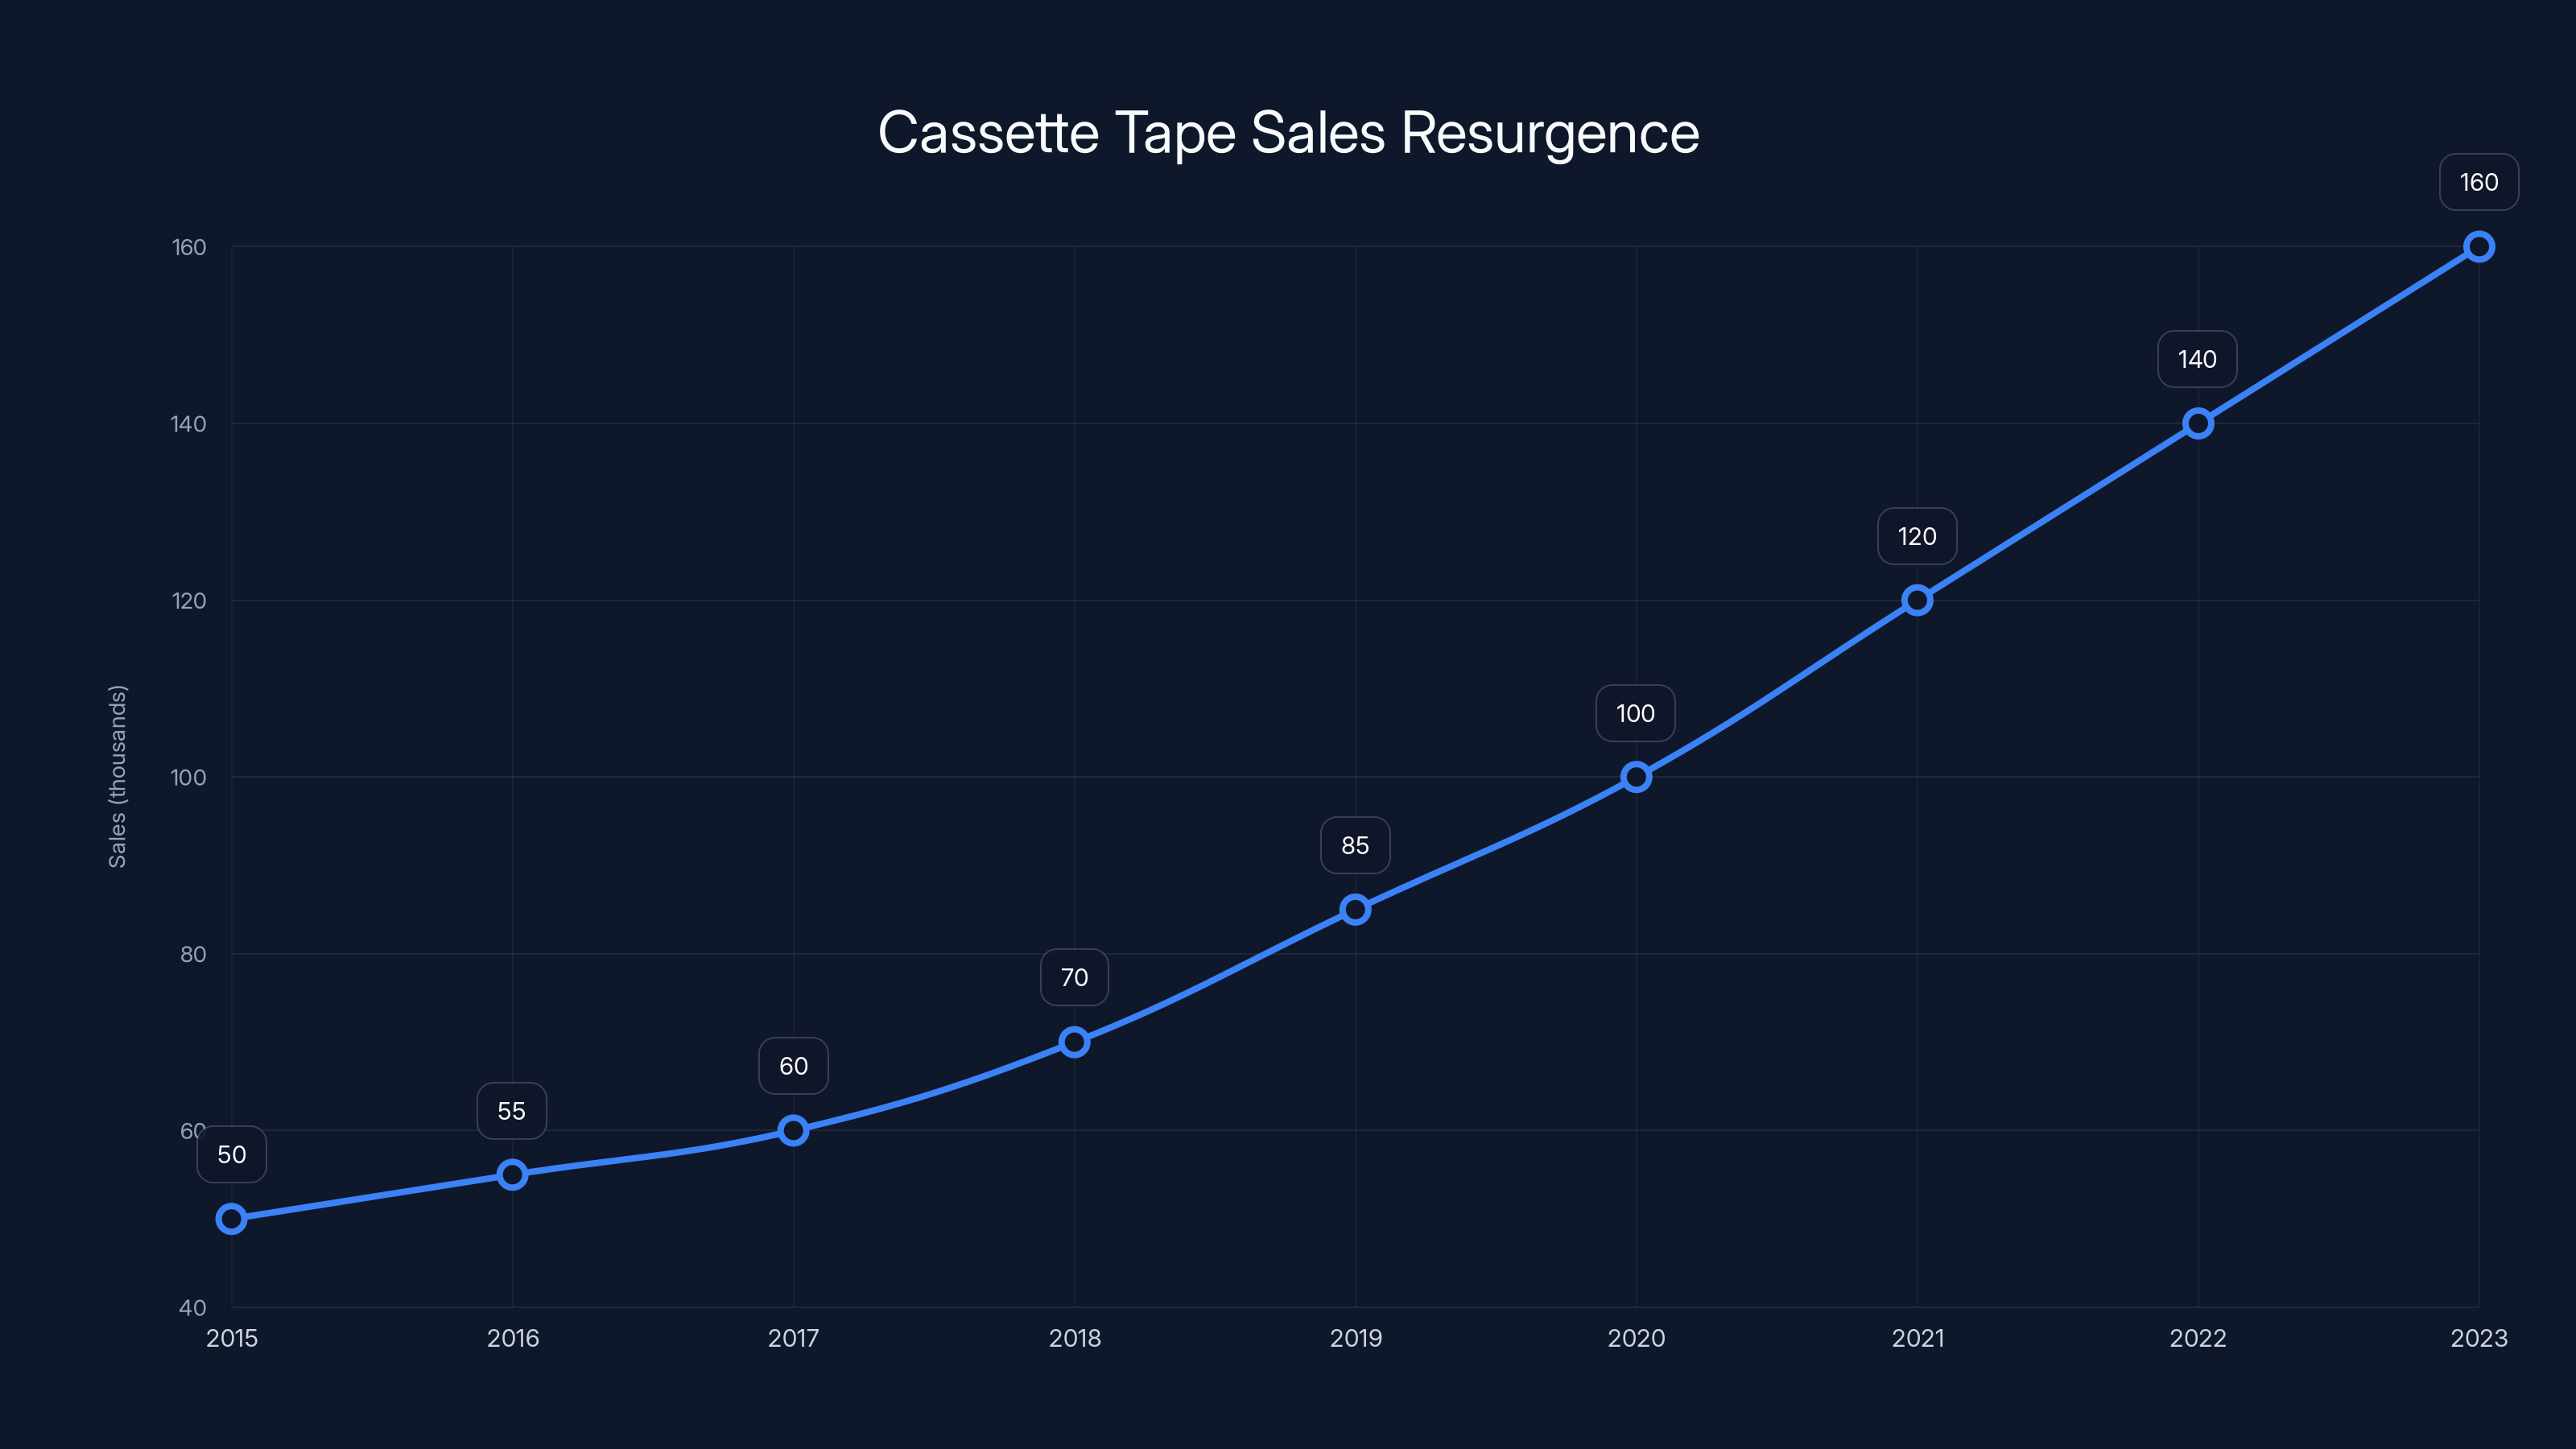Viewport: 2576px width, 1449px height.
Task: Click the 100 y-axis tick label
Action: pos(189,777)
